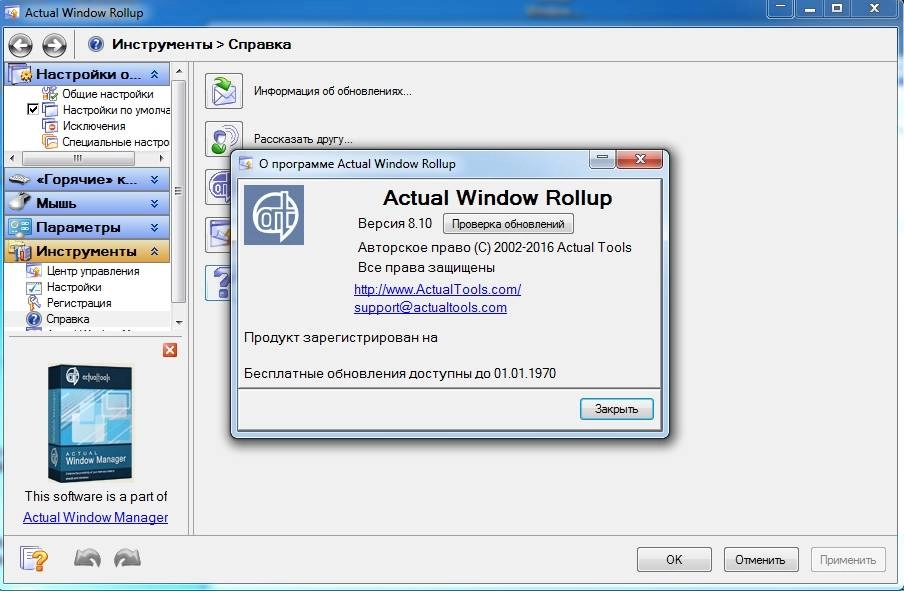Click the sidebar vertical scrollbar down arrow

(179, 322)
